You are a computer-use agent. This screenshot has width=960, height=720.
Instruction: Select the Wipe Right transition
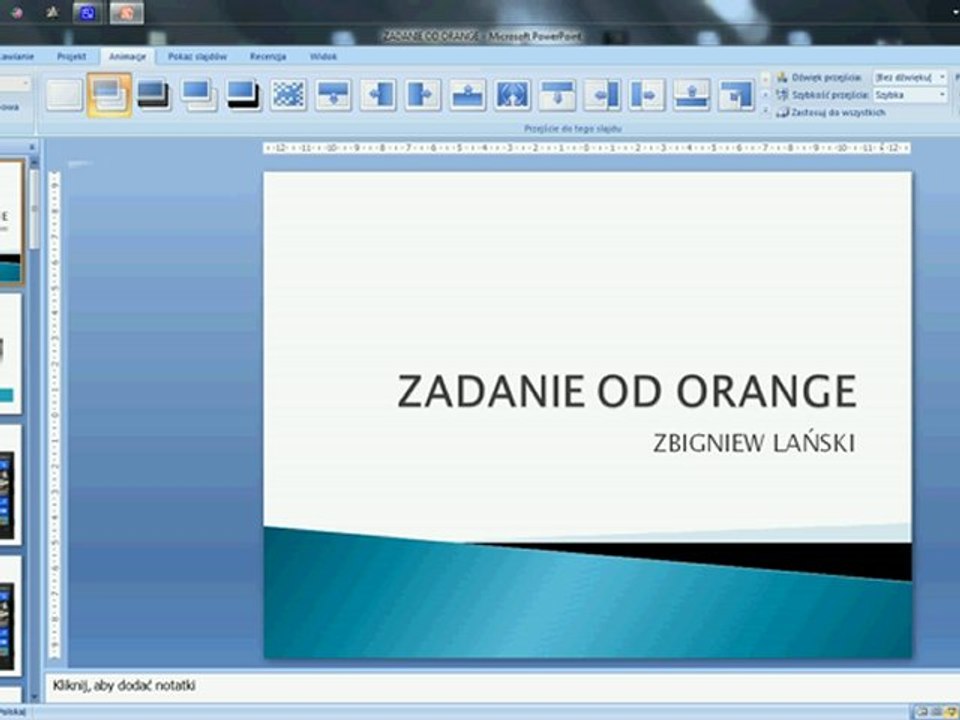tap(422, 95)
